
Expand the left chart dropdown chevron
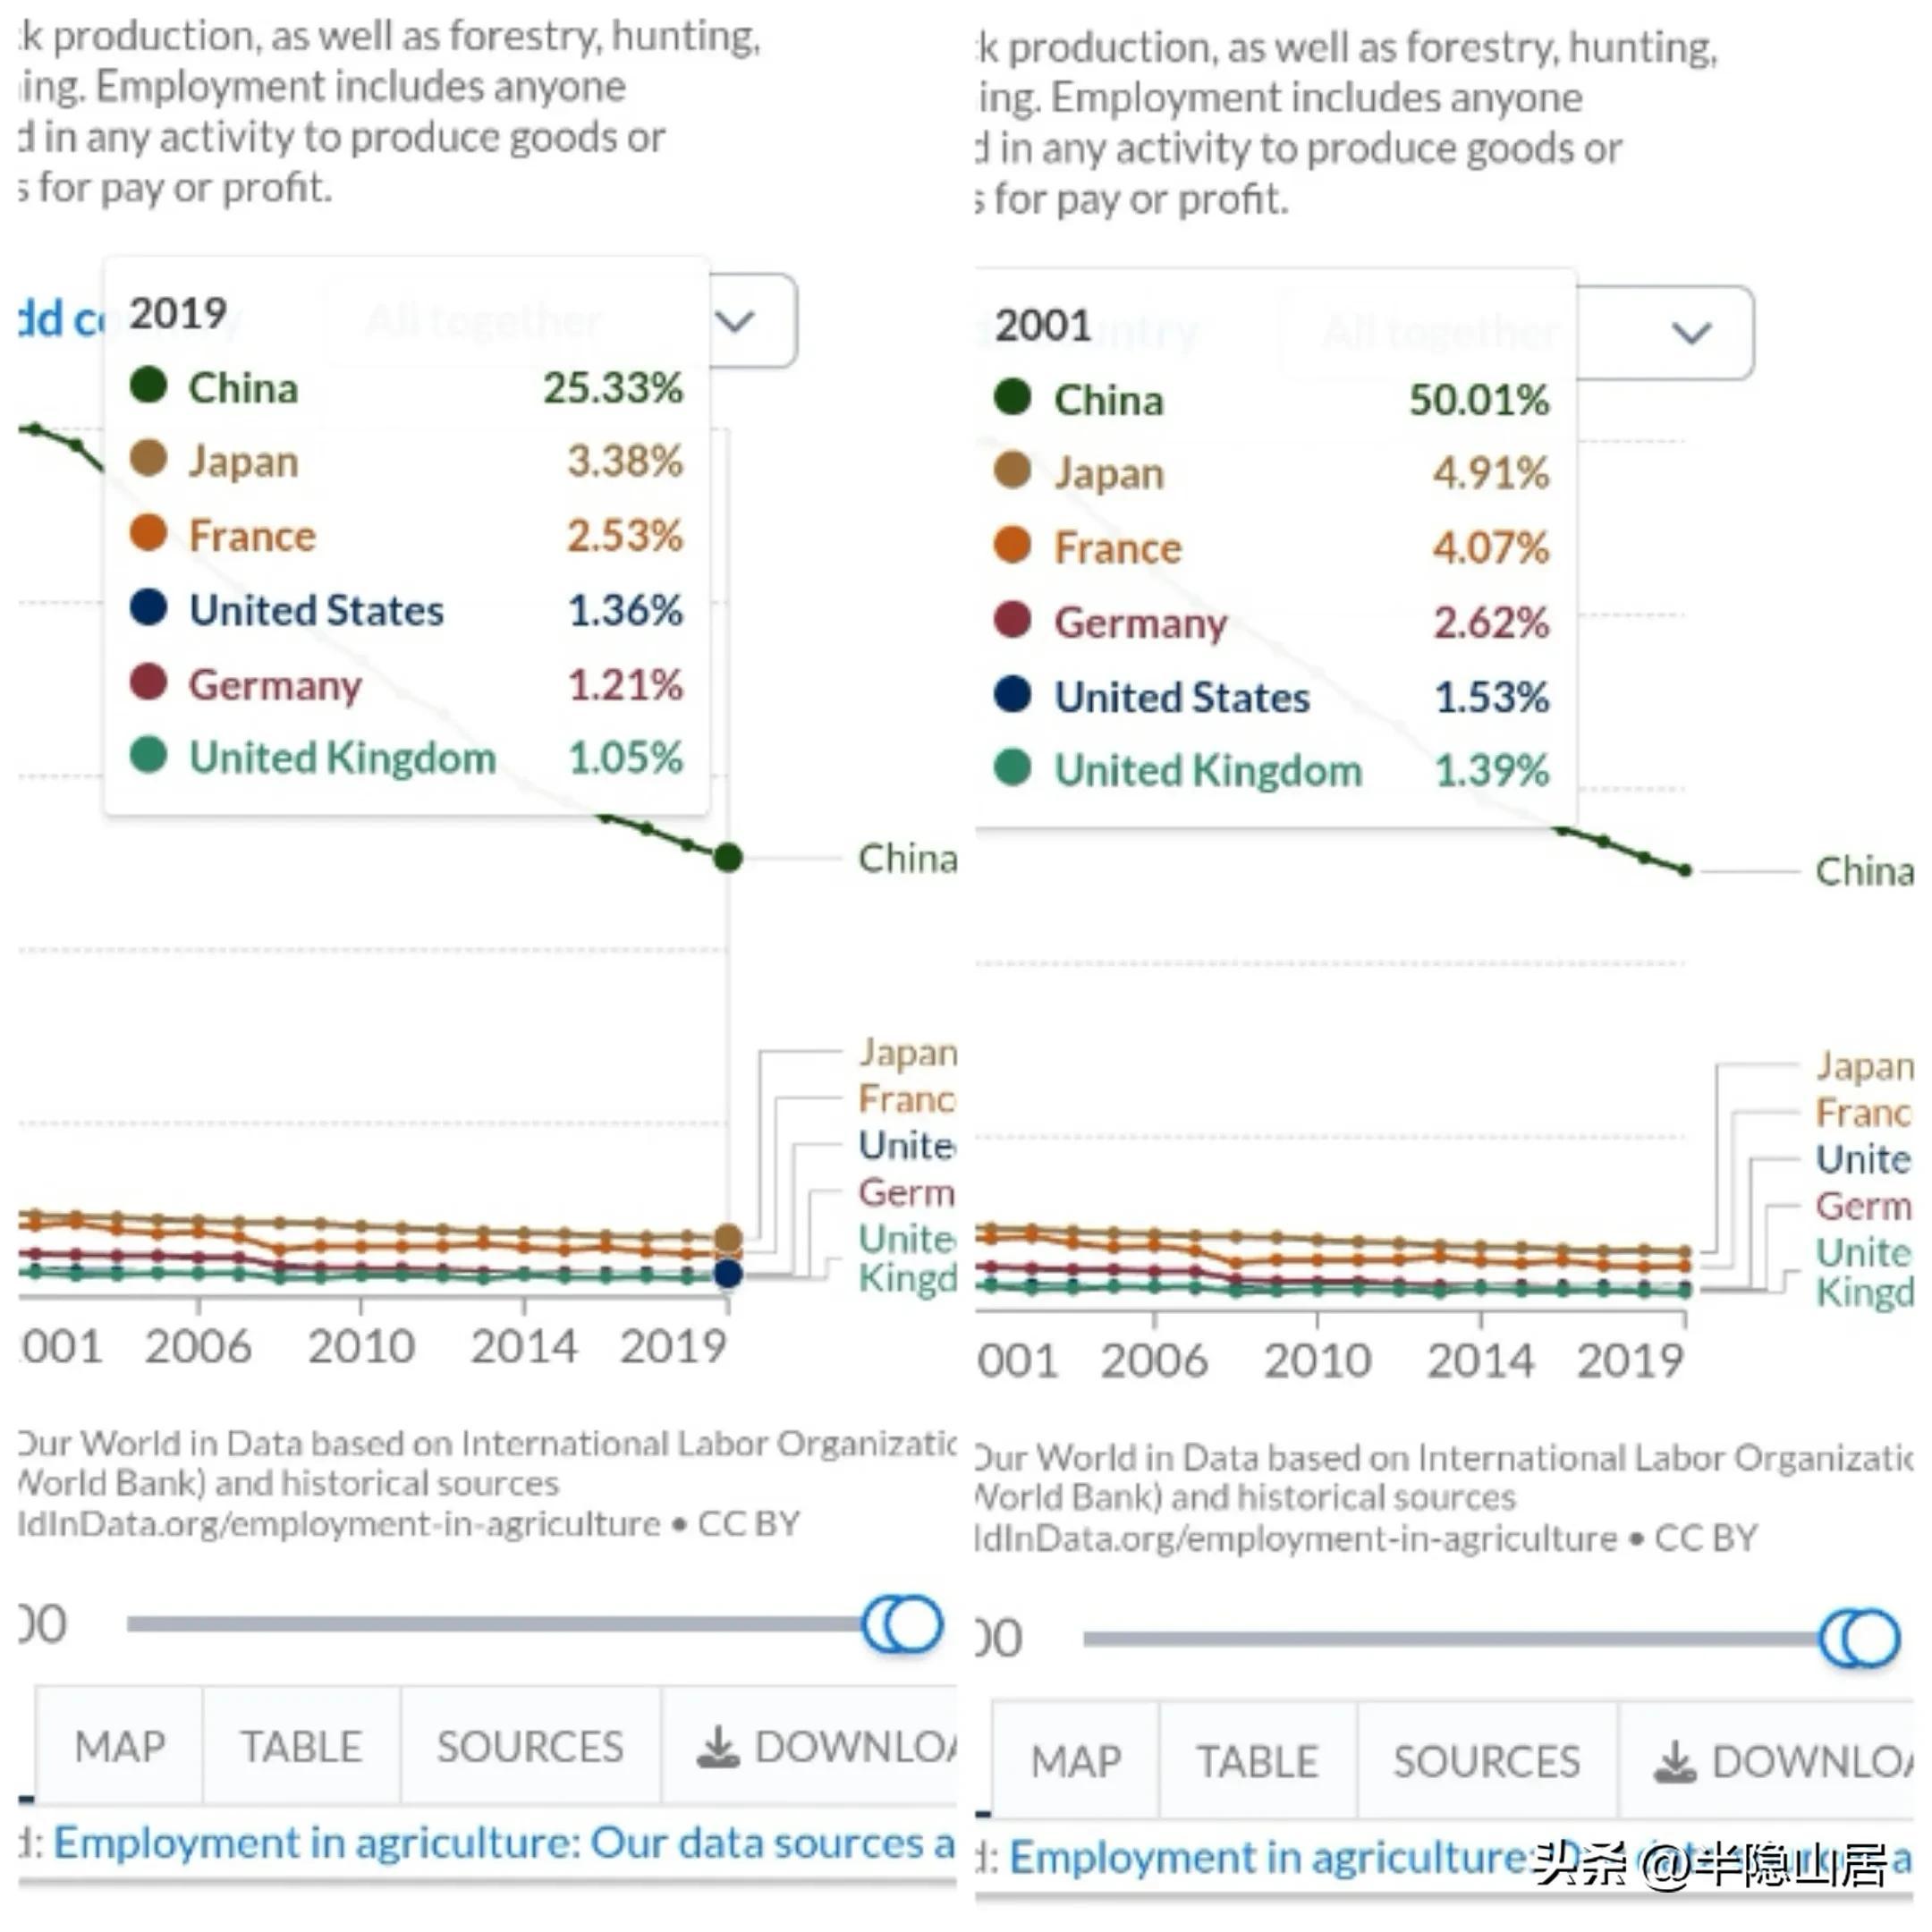point(735,321)
